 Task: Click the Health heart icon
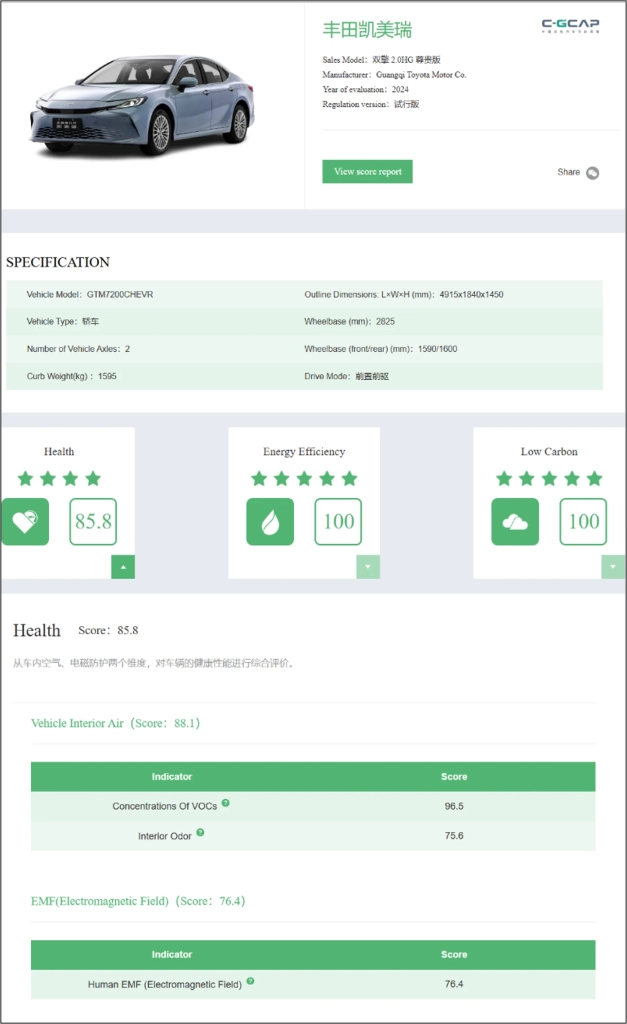25,521
